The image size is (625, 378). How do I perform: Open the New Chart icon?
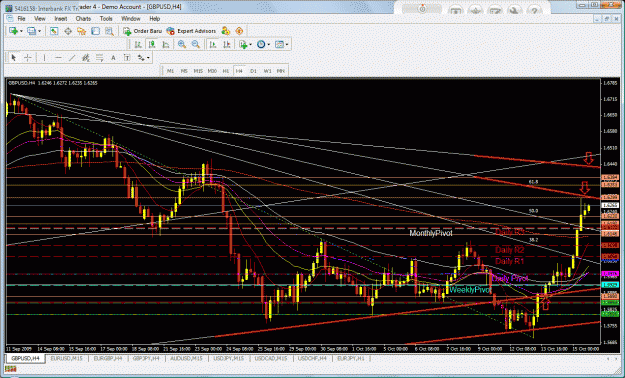click(x=14, y=31)
